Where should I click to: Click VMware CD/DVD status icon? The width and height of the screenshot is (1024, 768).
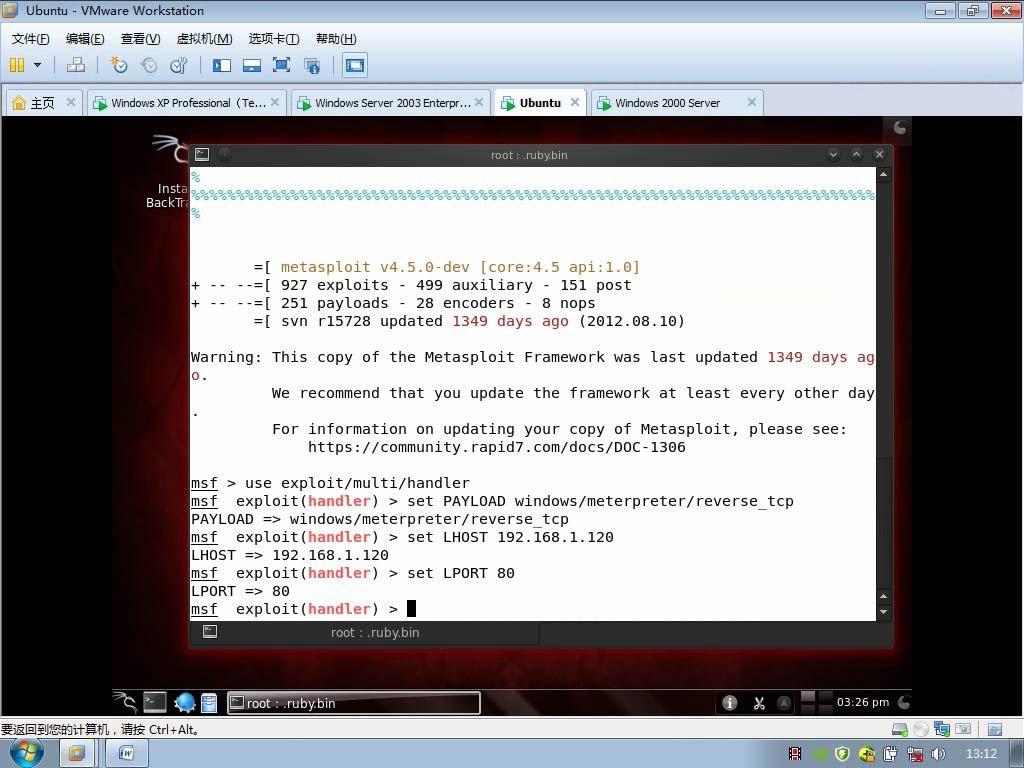point(921,729)
